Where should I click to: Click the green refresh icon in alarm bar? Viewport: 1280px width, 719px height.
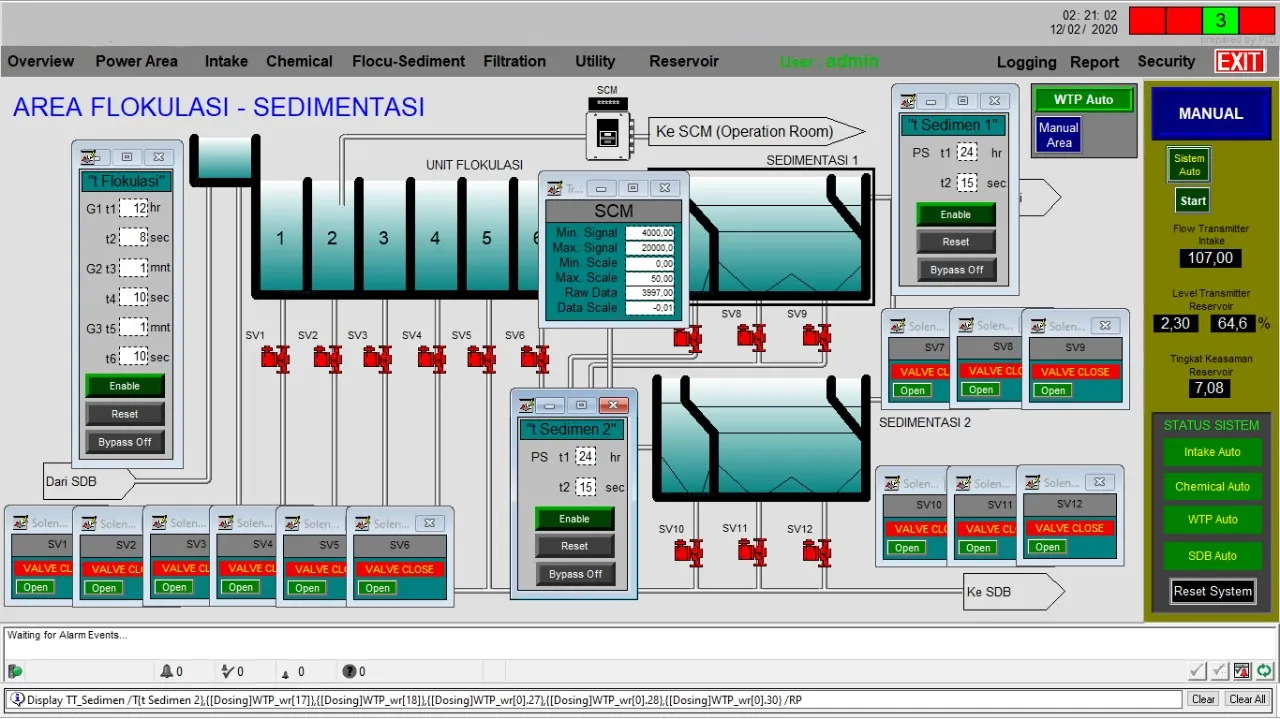pos(1265,671)
